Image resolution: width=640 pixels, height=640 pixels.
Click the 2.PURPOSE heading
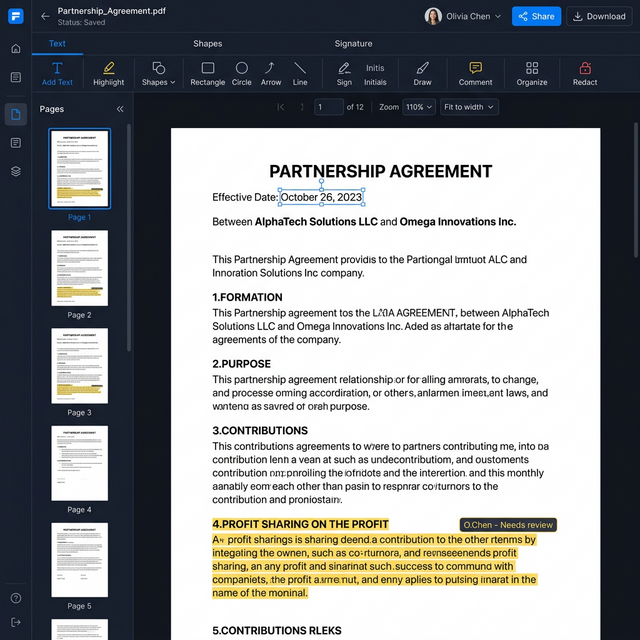click(241, 364)
